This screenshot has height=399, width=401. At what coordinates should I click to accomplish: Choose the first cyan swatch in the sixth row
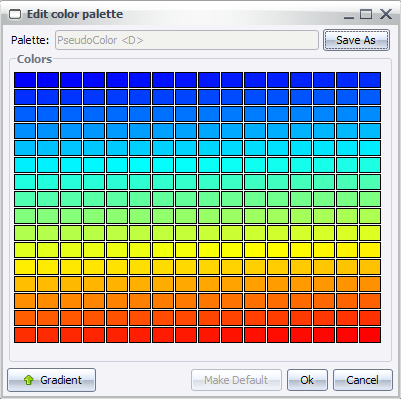(x=25, y=165)
